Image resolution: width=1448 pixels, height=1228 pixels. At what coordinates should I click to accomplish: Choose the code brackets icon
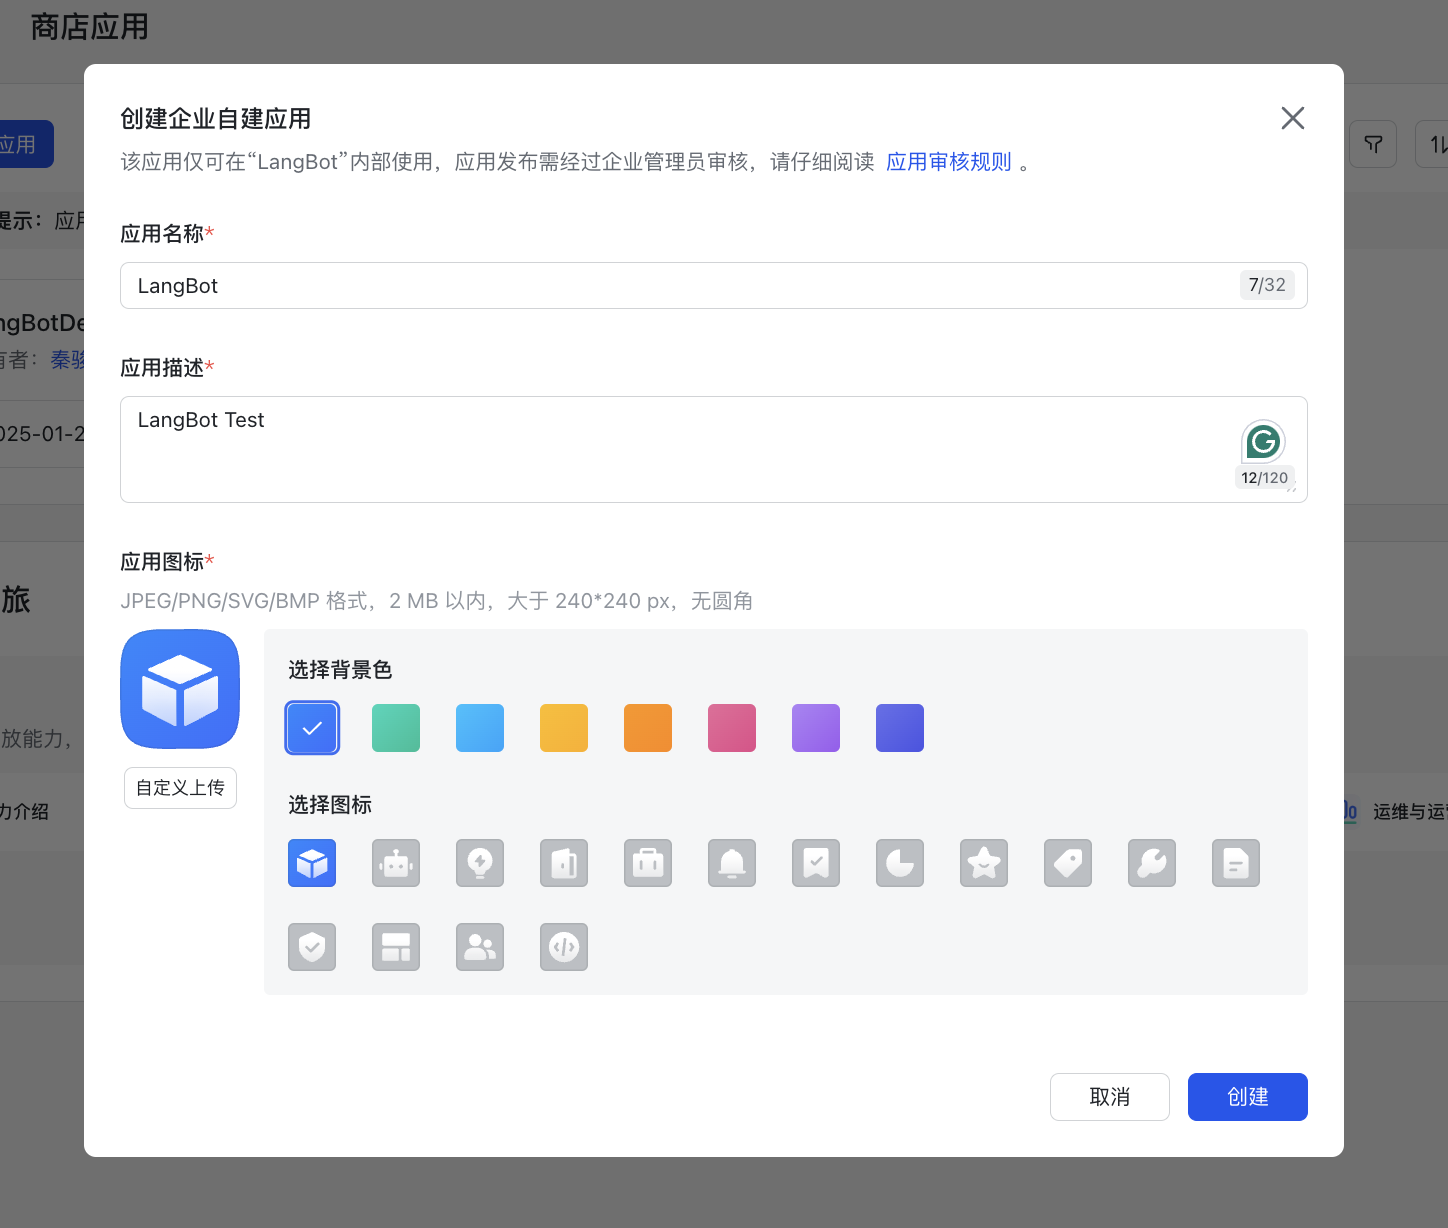click(564, 947)
